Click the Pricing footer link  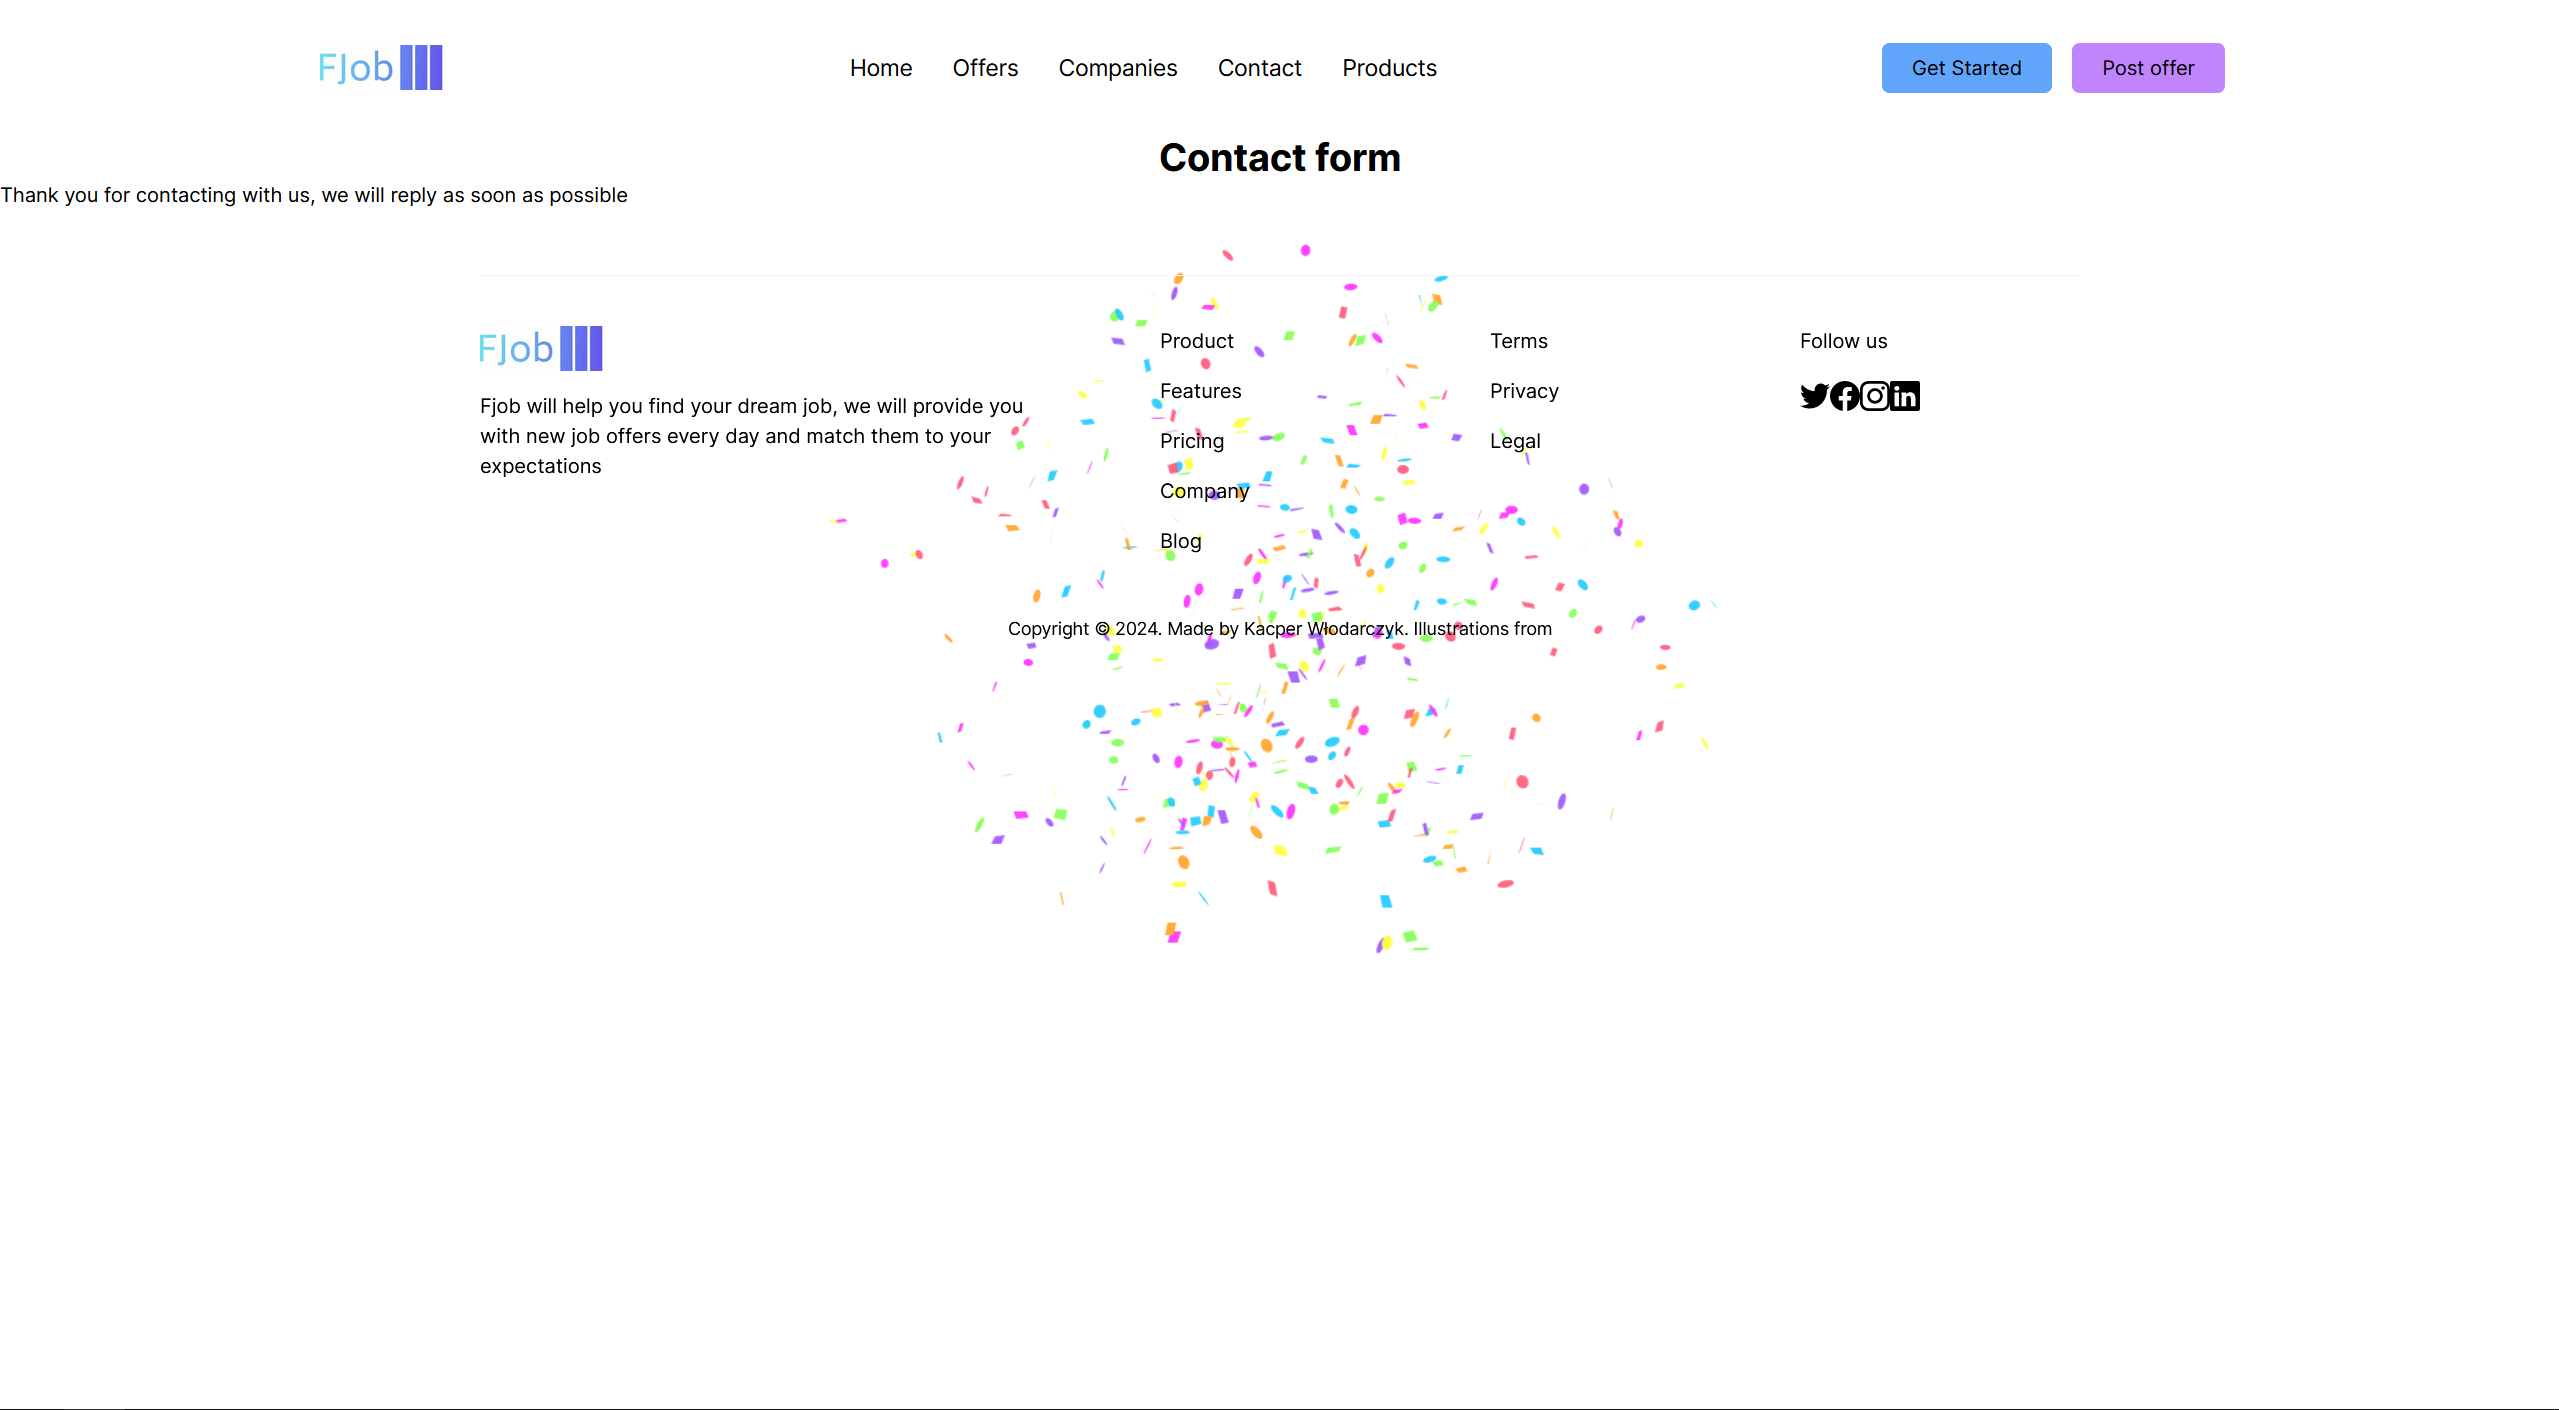click(1193, 439)
